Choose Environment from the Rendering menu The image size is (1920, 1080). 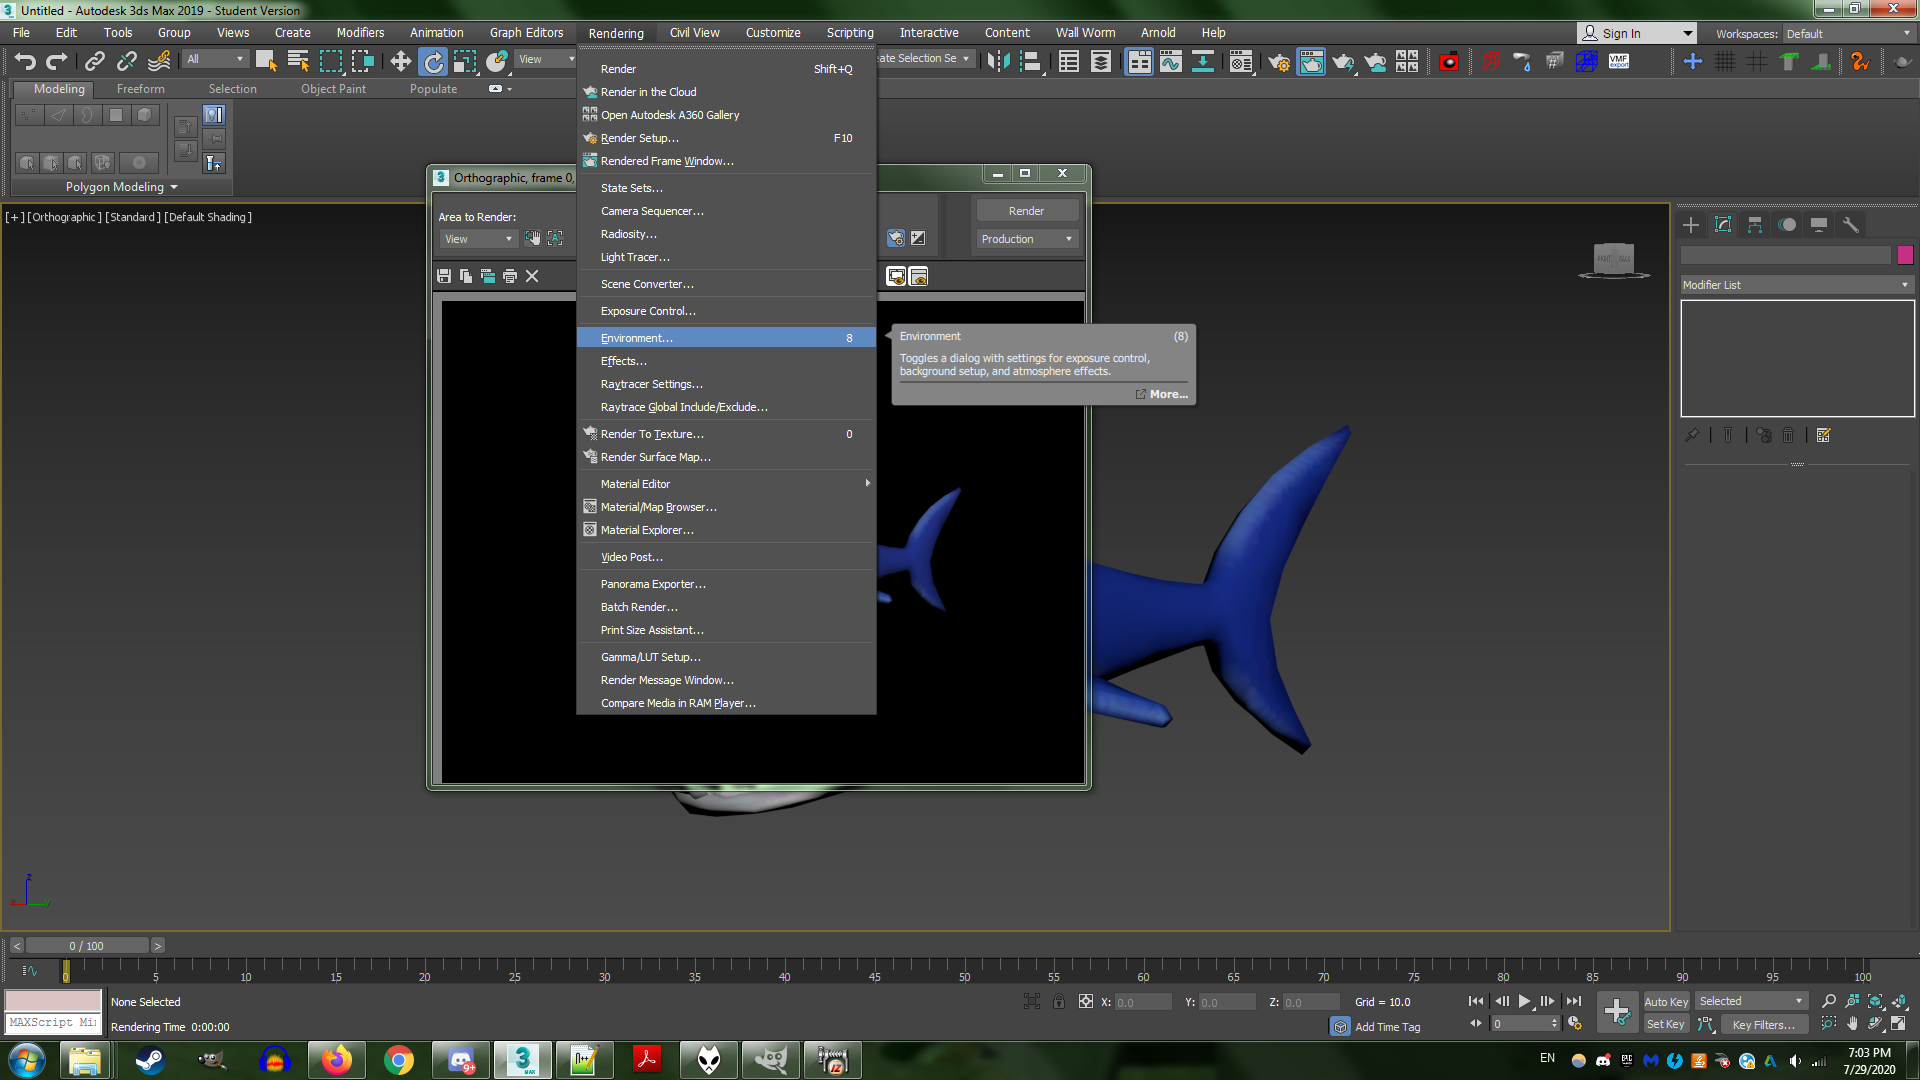(x=726, y=338)
